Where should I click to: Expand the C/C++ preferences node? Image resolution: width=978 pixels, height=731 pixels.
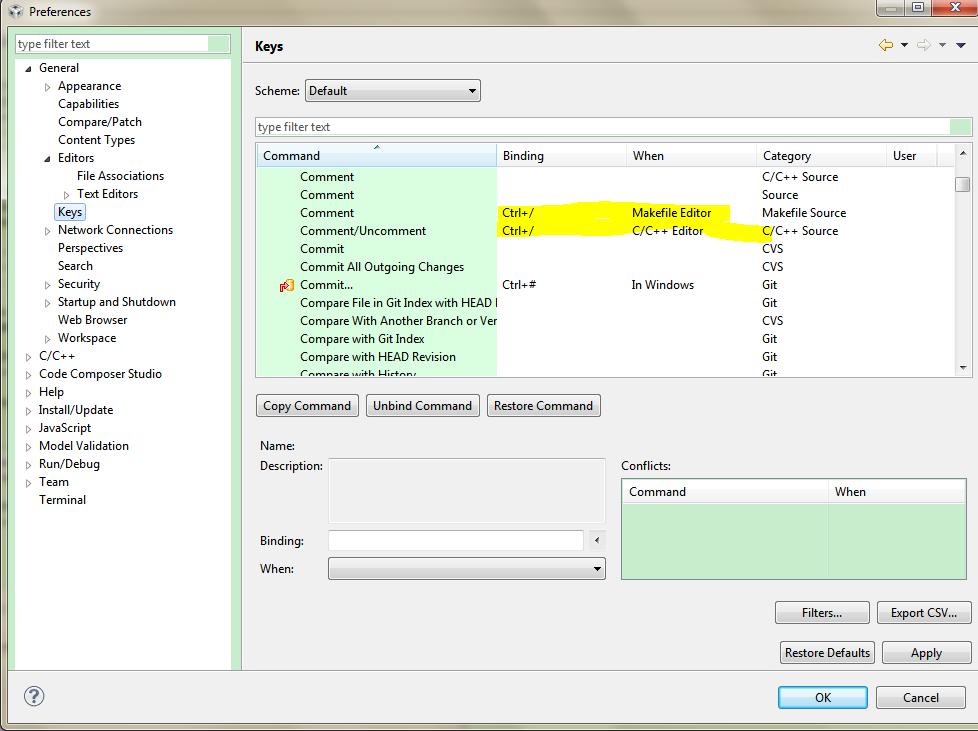click(28, 357)
